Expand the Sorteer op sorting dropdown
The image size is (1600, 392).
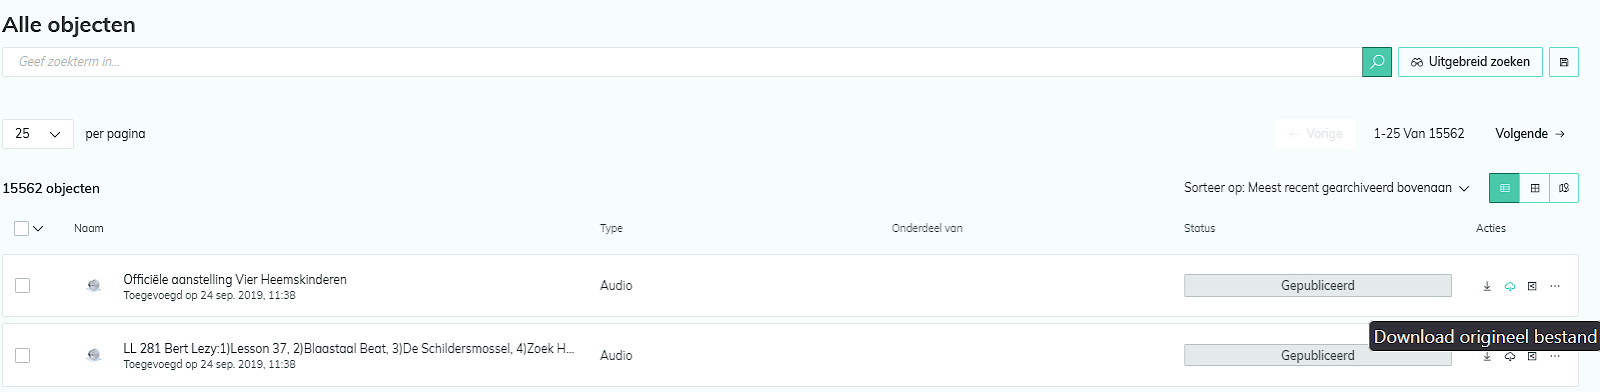coord(1327,188)
